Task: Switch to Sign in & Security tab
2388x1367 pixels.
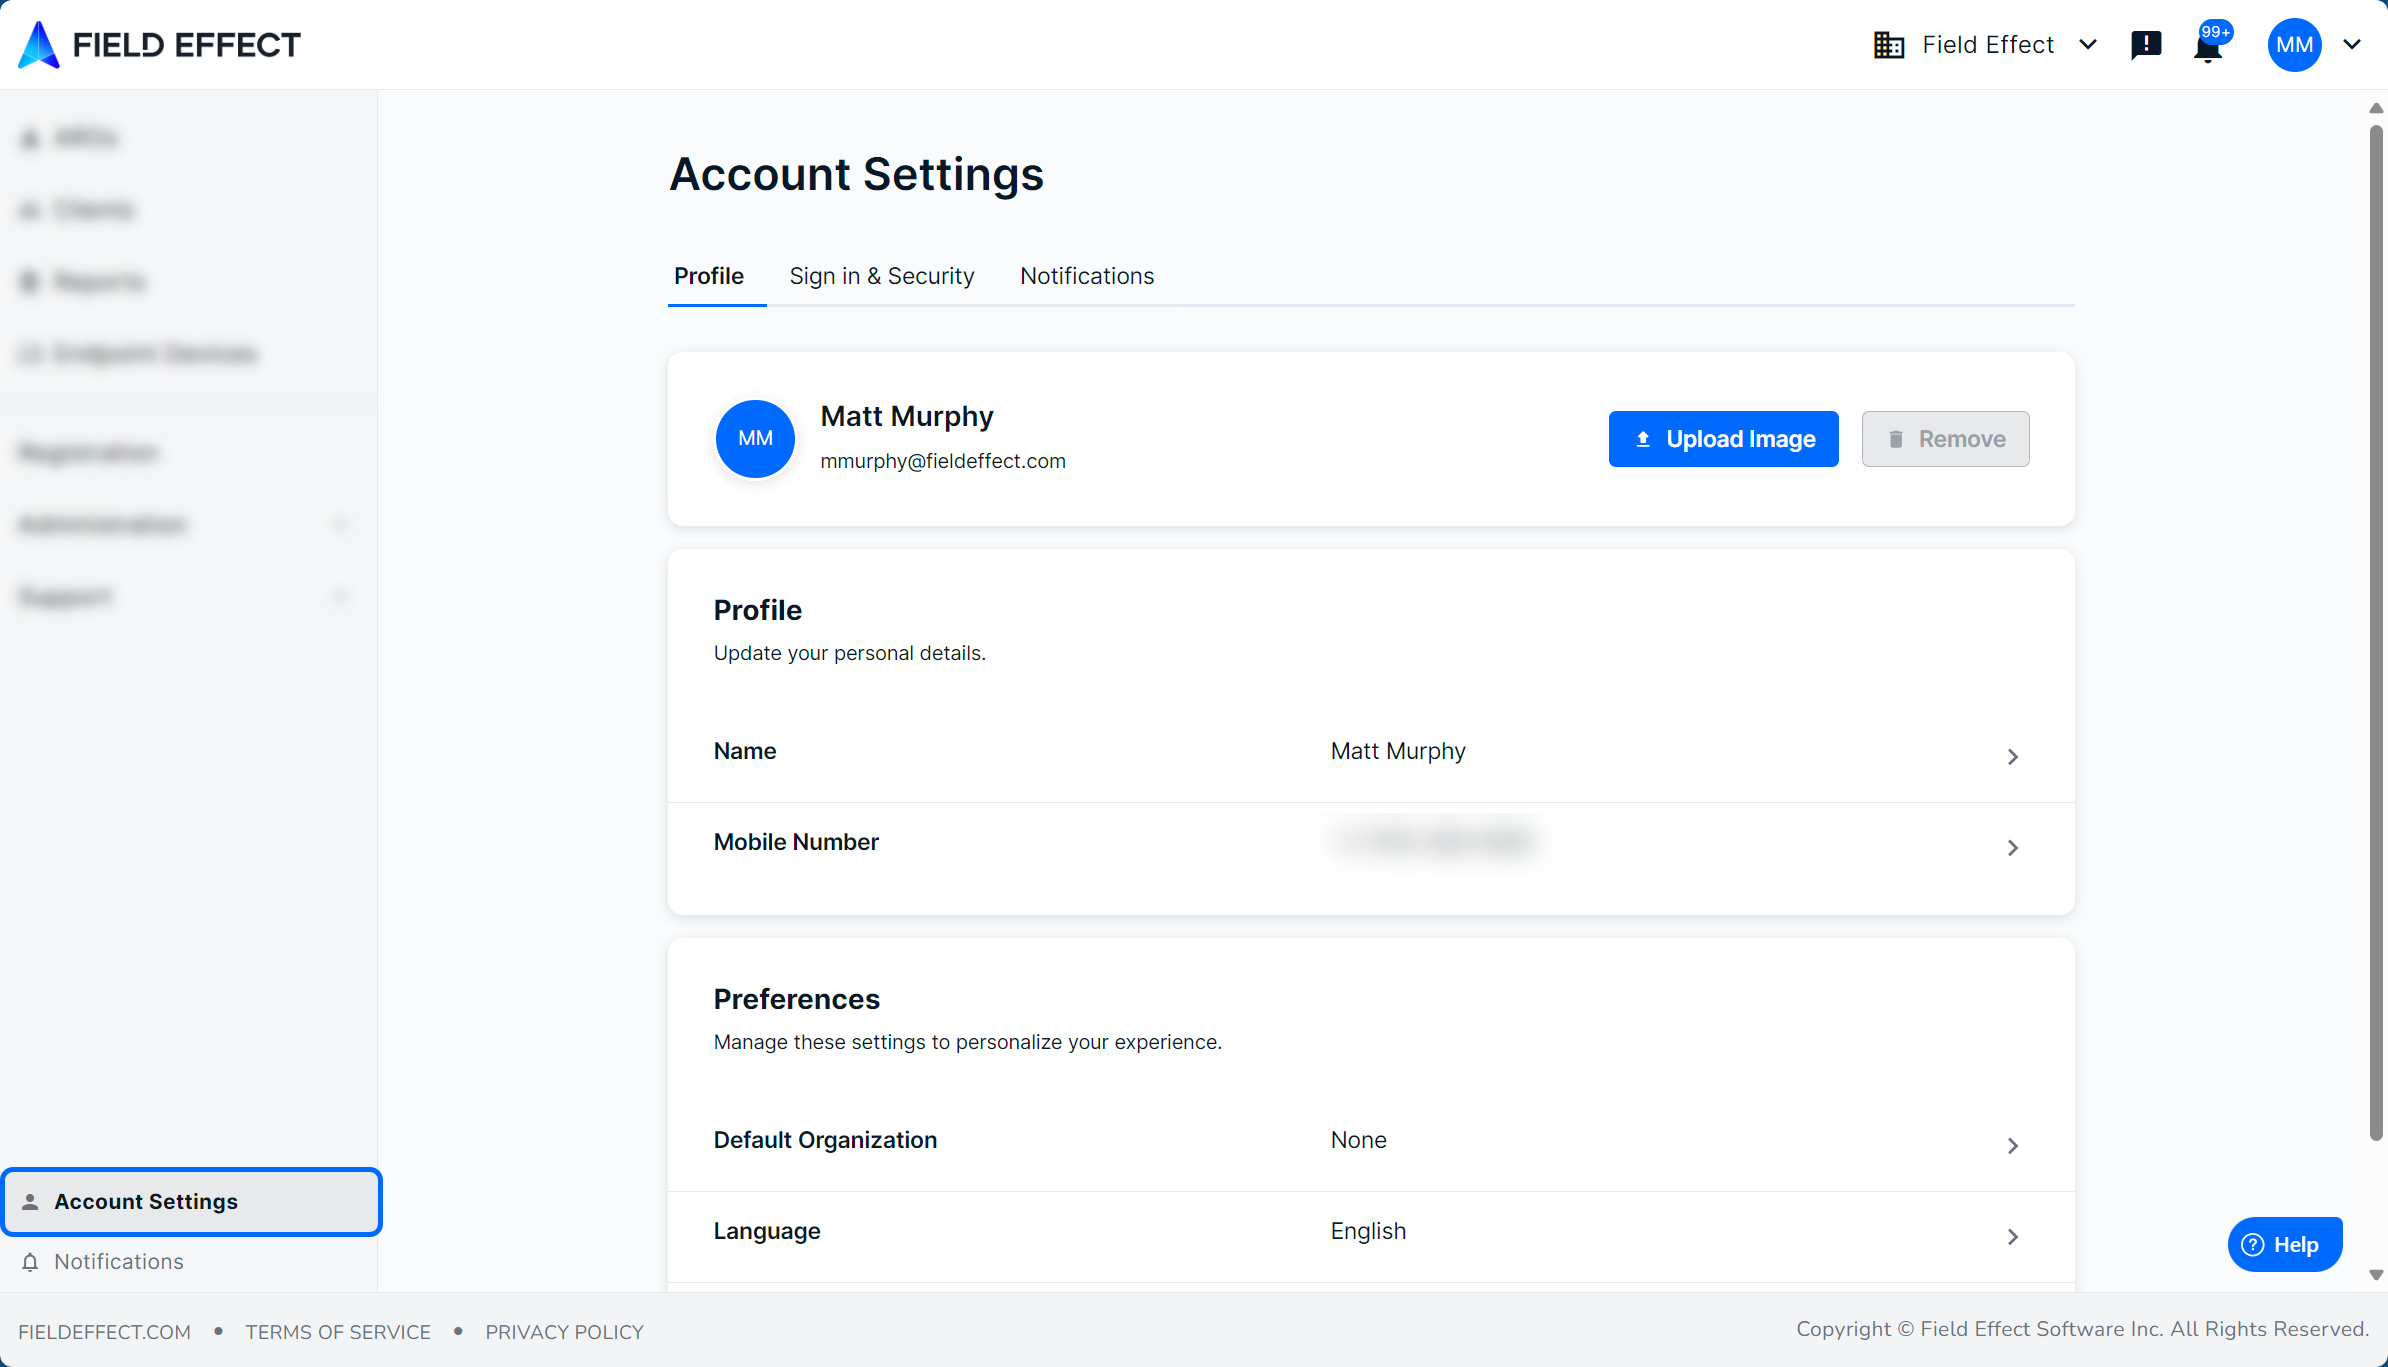Action: pyautogui.click(x=881, y=276)
